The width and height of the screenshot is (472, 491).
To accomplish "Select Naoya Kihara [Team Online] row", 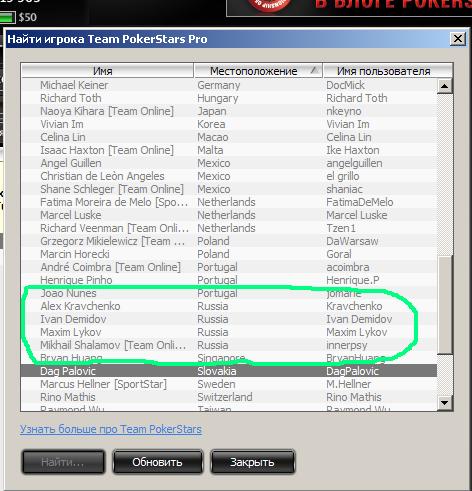I will 229,111.
